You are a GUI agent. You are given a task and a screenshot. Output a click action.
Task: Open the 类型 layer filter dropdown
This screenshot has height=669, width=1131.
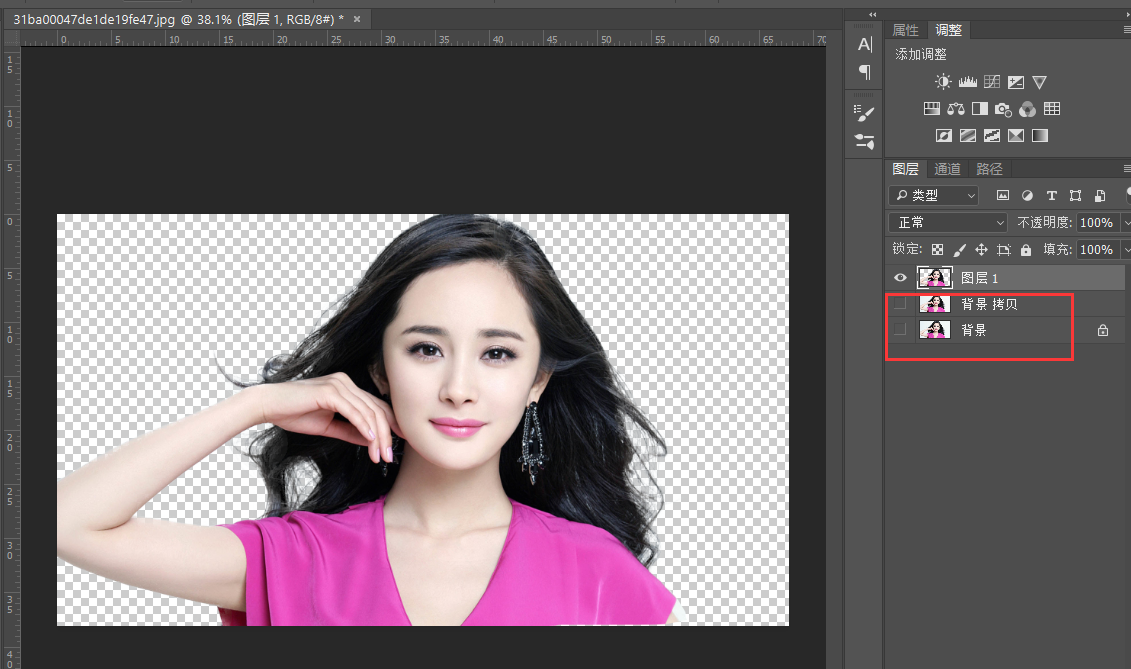[x=934, y=196]
